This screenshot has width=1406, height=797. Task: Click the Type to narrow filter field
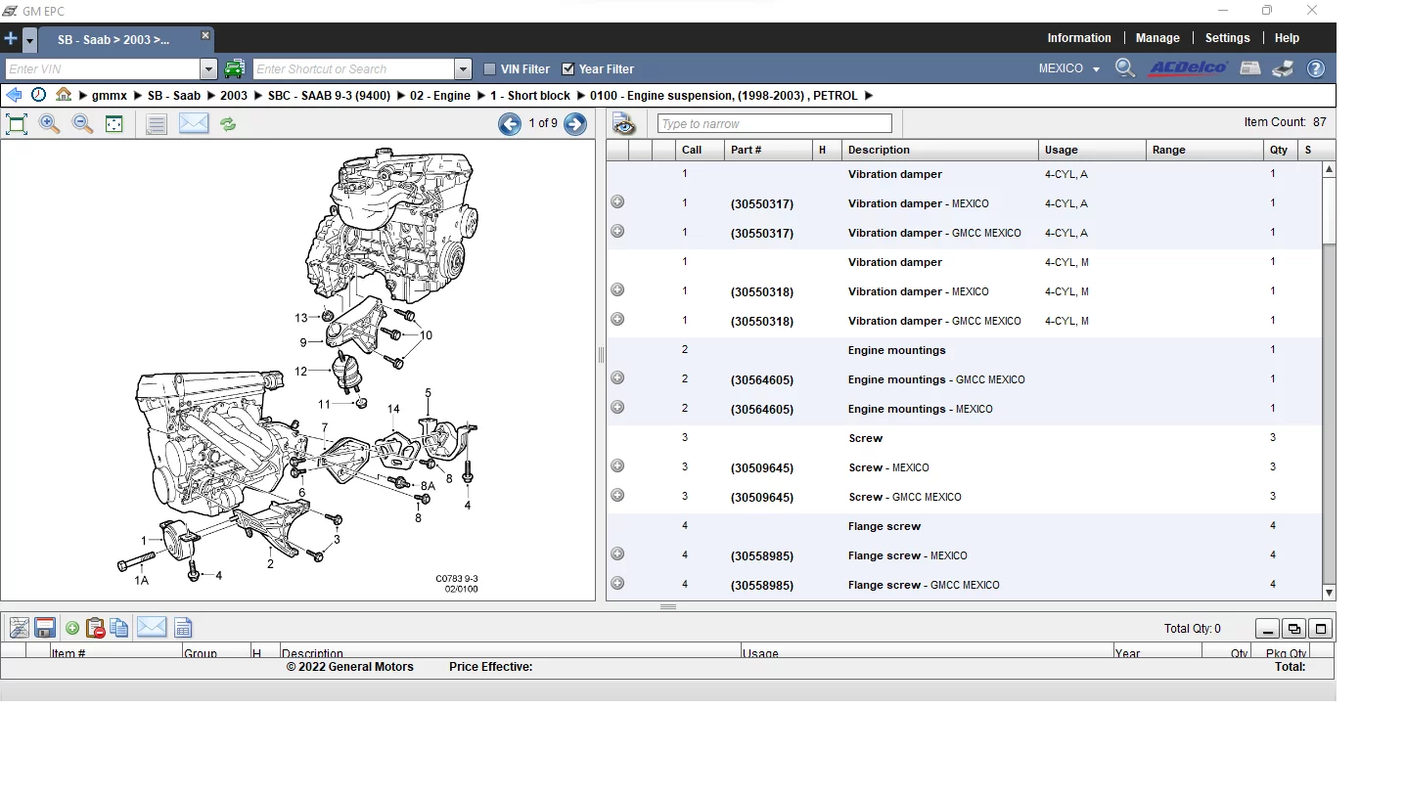pyautogui.click(x=774, y=124)
